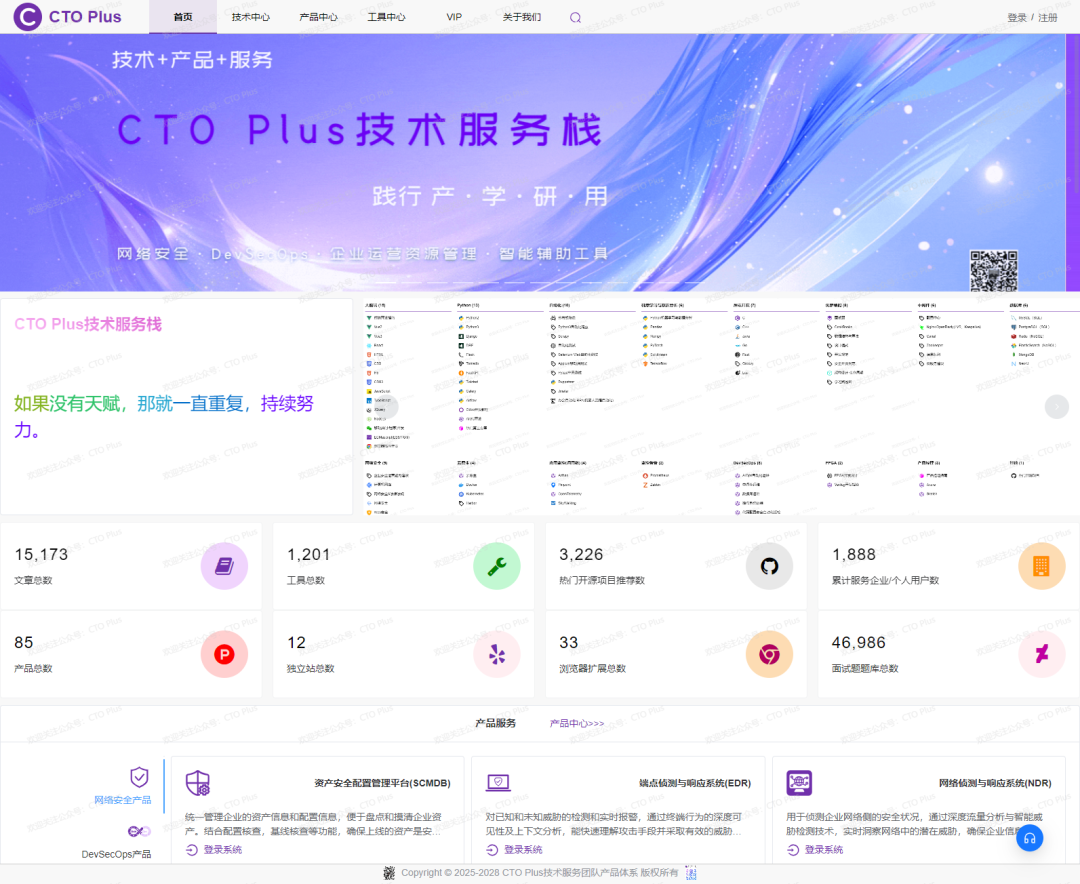Select the 首页 navigation tab

point(183,17)
